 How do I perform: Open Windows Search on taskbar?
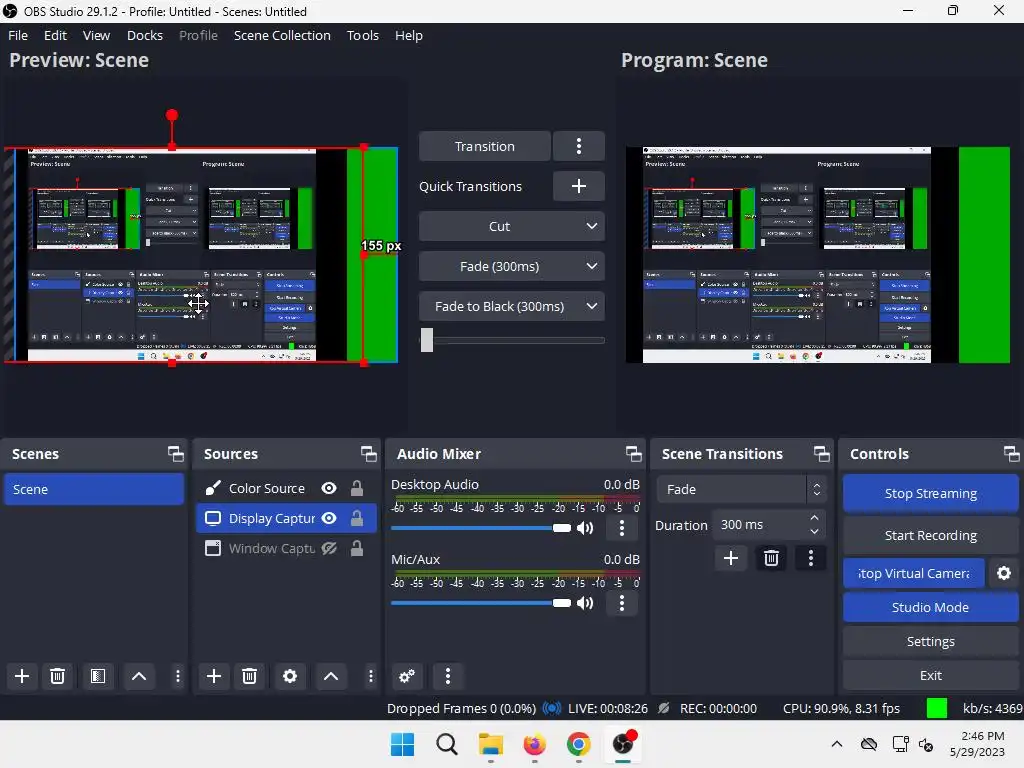(x=447, y=744)
